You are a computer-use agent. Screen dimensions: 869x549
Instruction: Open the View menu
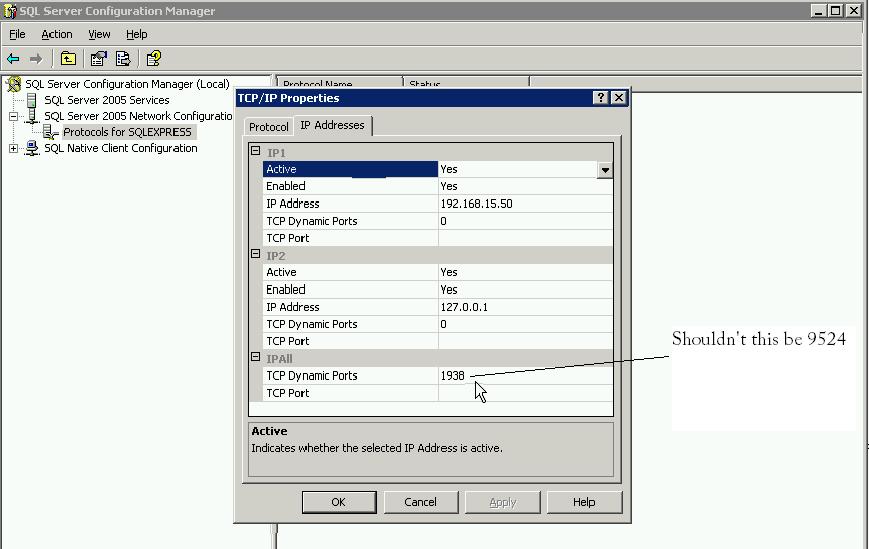point(99,34)
